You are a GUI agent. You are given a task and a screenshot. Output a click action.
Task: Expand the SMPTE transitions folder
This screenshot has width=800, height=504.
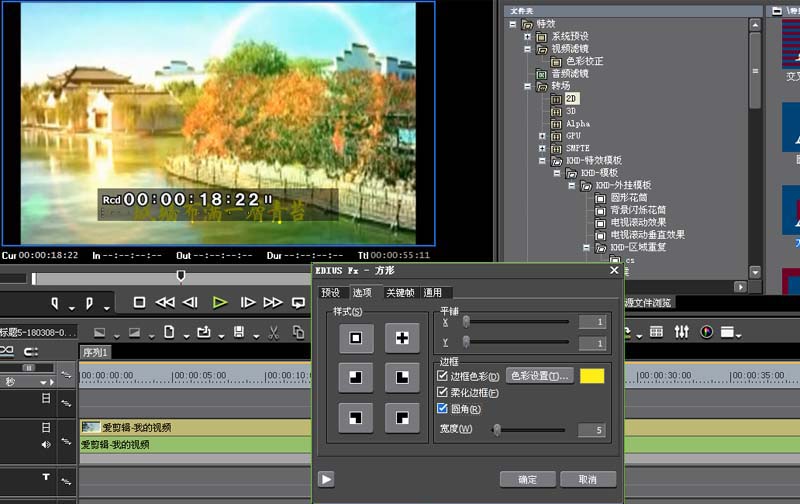(542, 148)
